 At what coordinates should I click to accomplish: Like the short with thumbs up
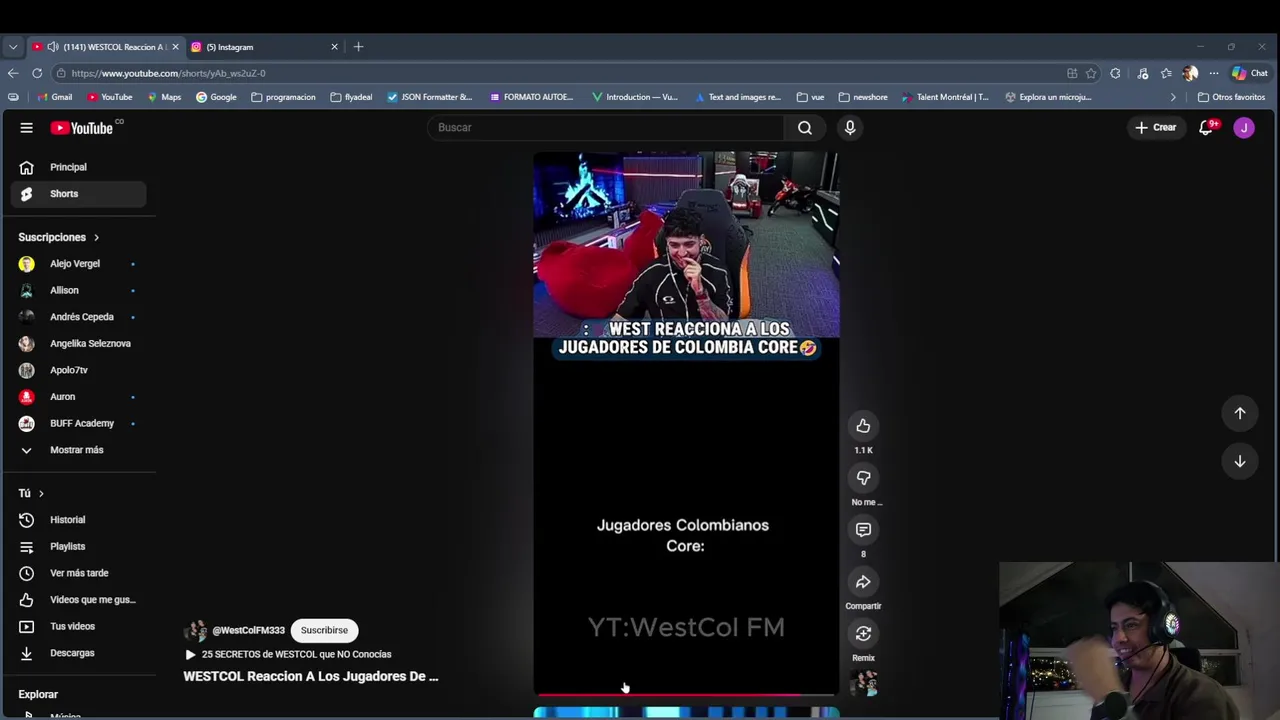(863, 426)
